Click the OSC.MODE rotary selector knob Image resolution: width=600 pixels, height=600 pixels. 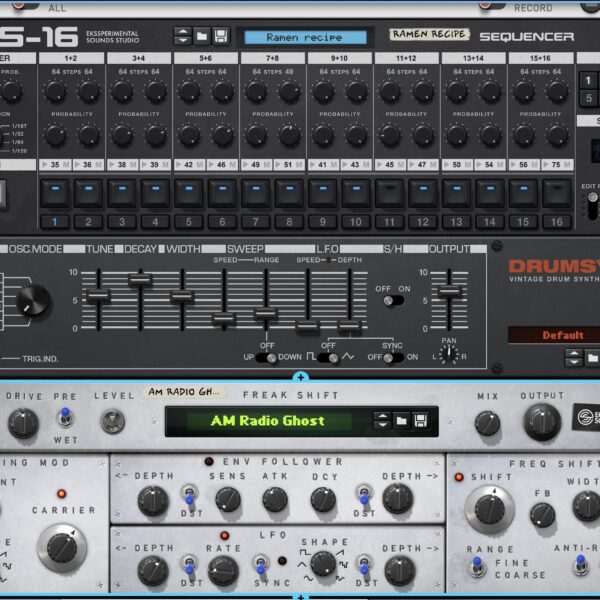pyautogui.click(x=33, y=301)
